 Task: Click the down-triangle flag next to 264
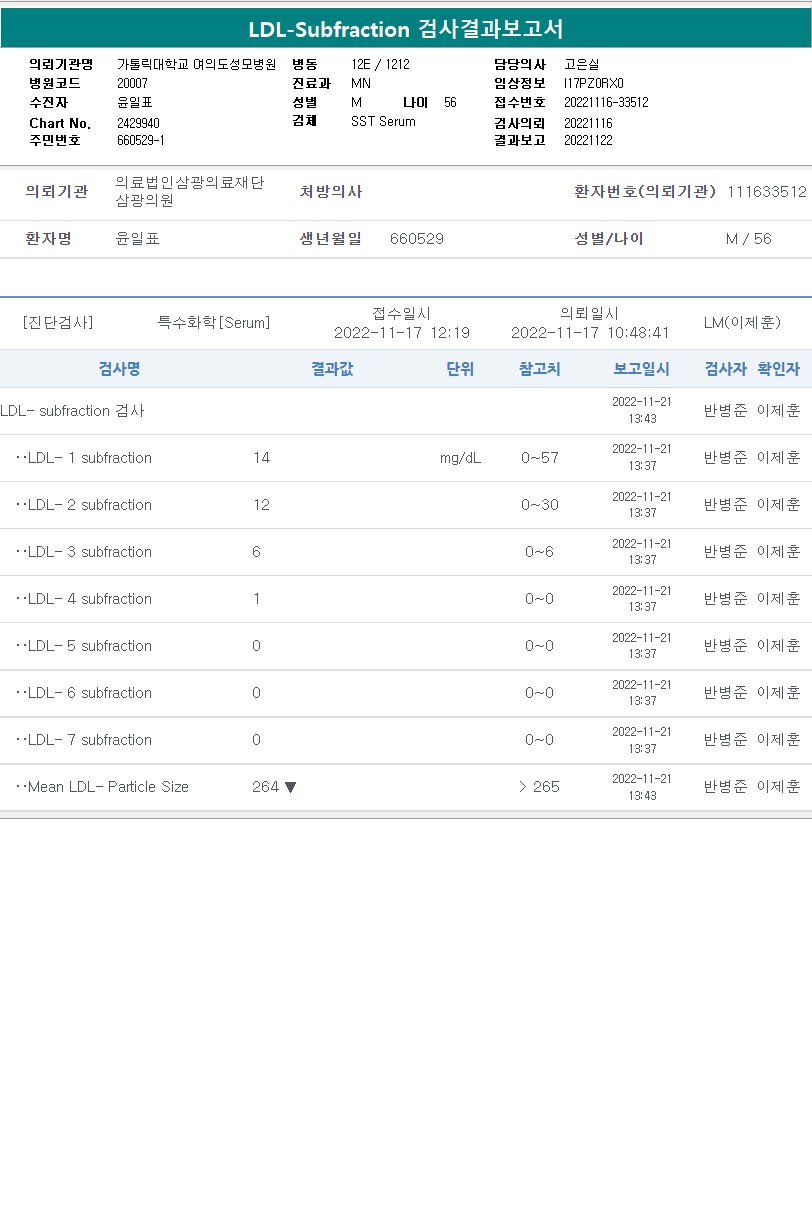pyautogui.click(x=290, y=787)
